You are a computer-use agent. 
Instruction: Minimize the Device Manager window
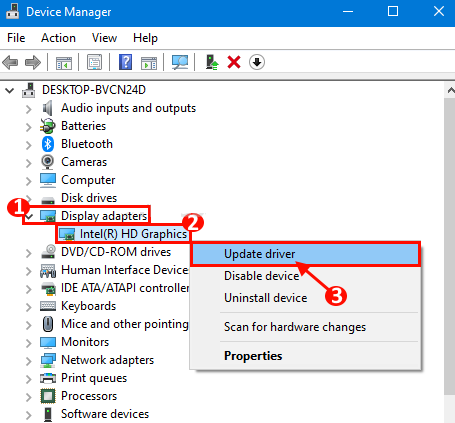(348, 12)
